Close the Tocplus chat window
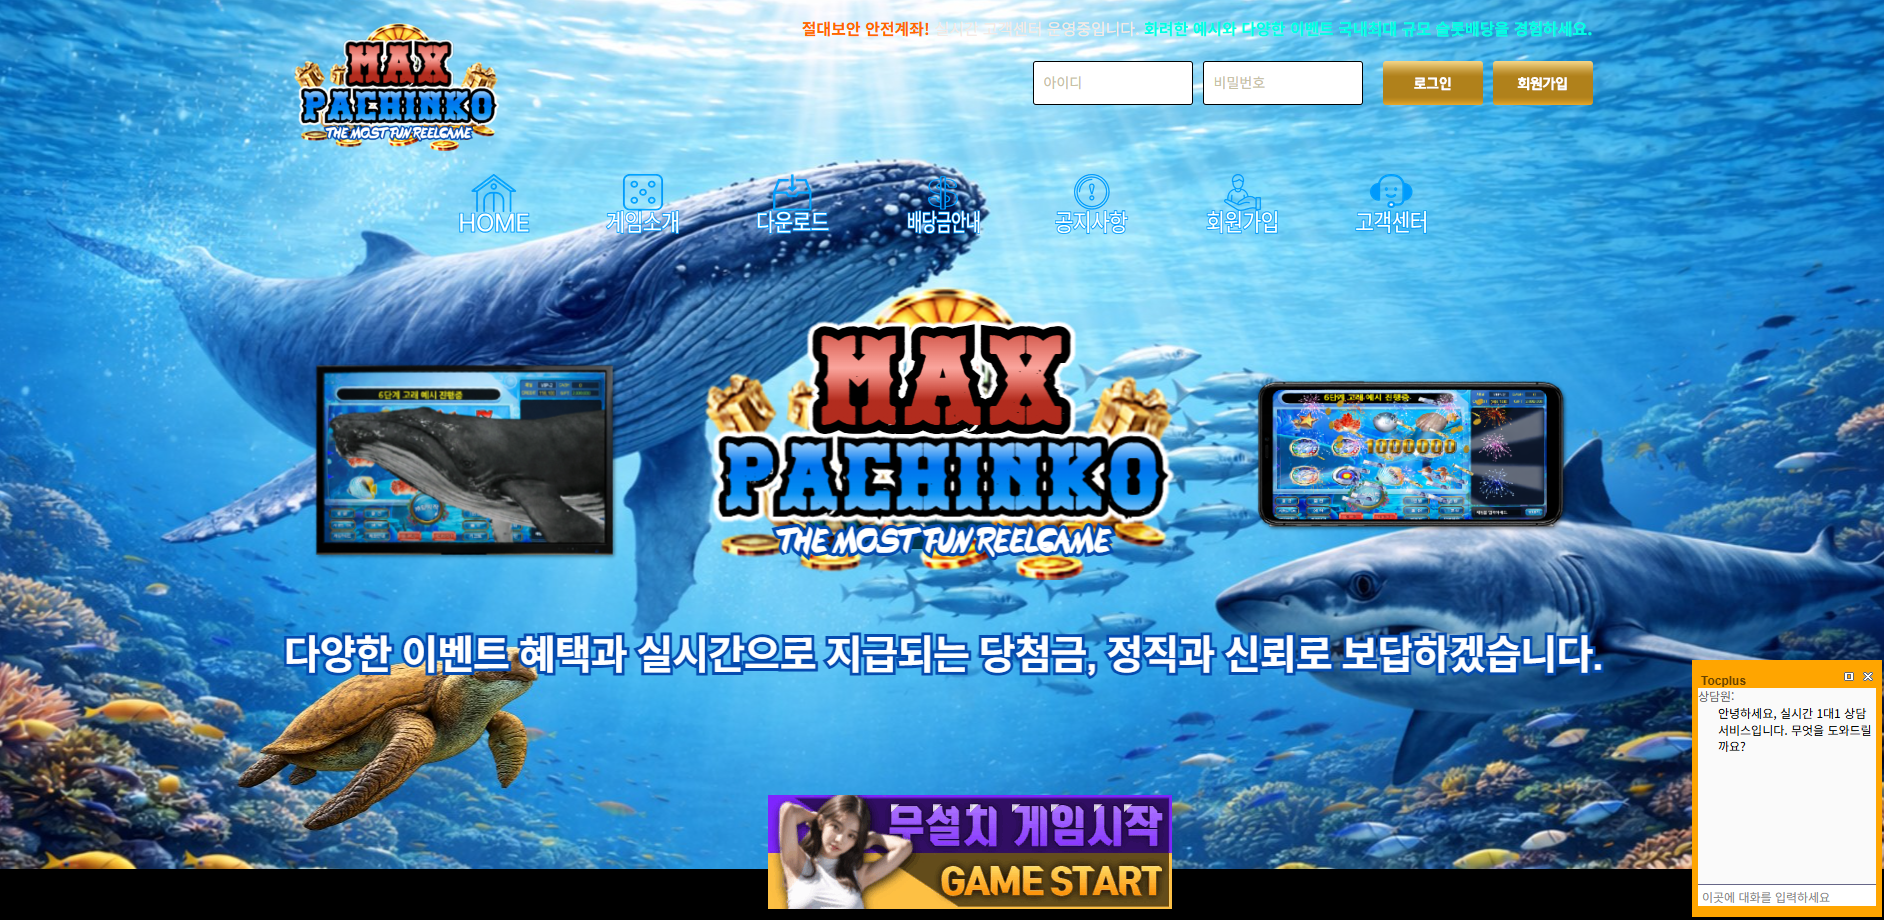 tap(1868, 677)
